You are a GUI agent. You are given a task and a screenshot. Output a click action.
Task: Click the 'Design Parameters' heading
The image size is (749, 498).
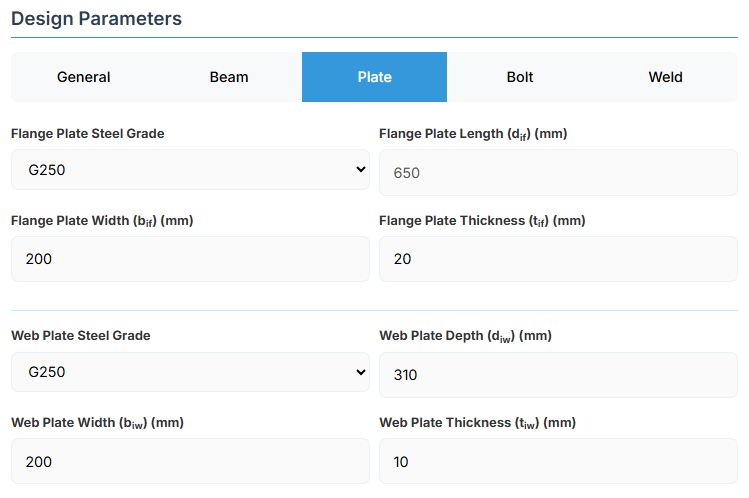coord(96,18)
